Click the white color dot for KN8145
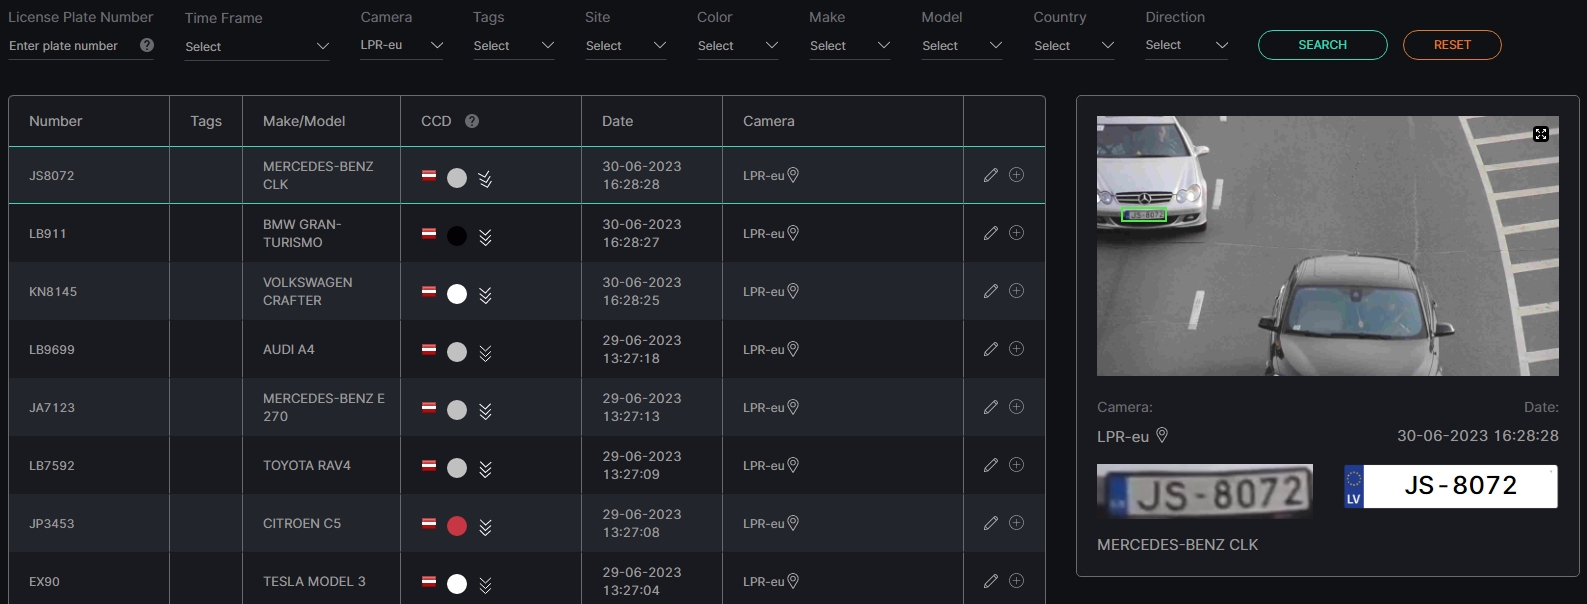Viewport: 1587px width, 604px height. [x=457, y=294]
